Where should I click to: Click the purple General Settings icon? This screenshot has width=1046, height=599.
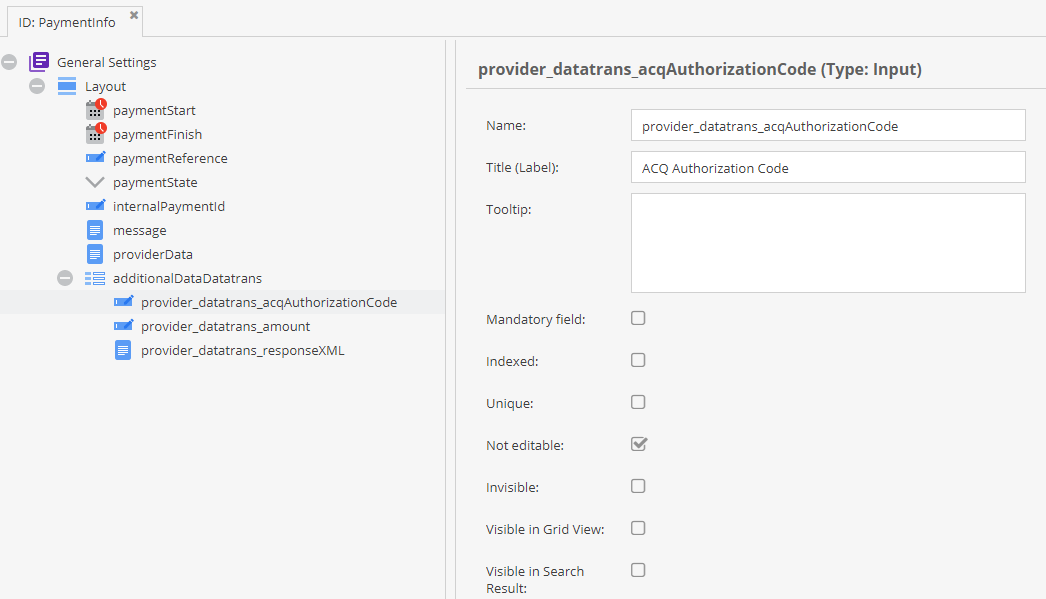click(39, 62)
